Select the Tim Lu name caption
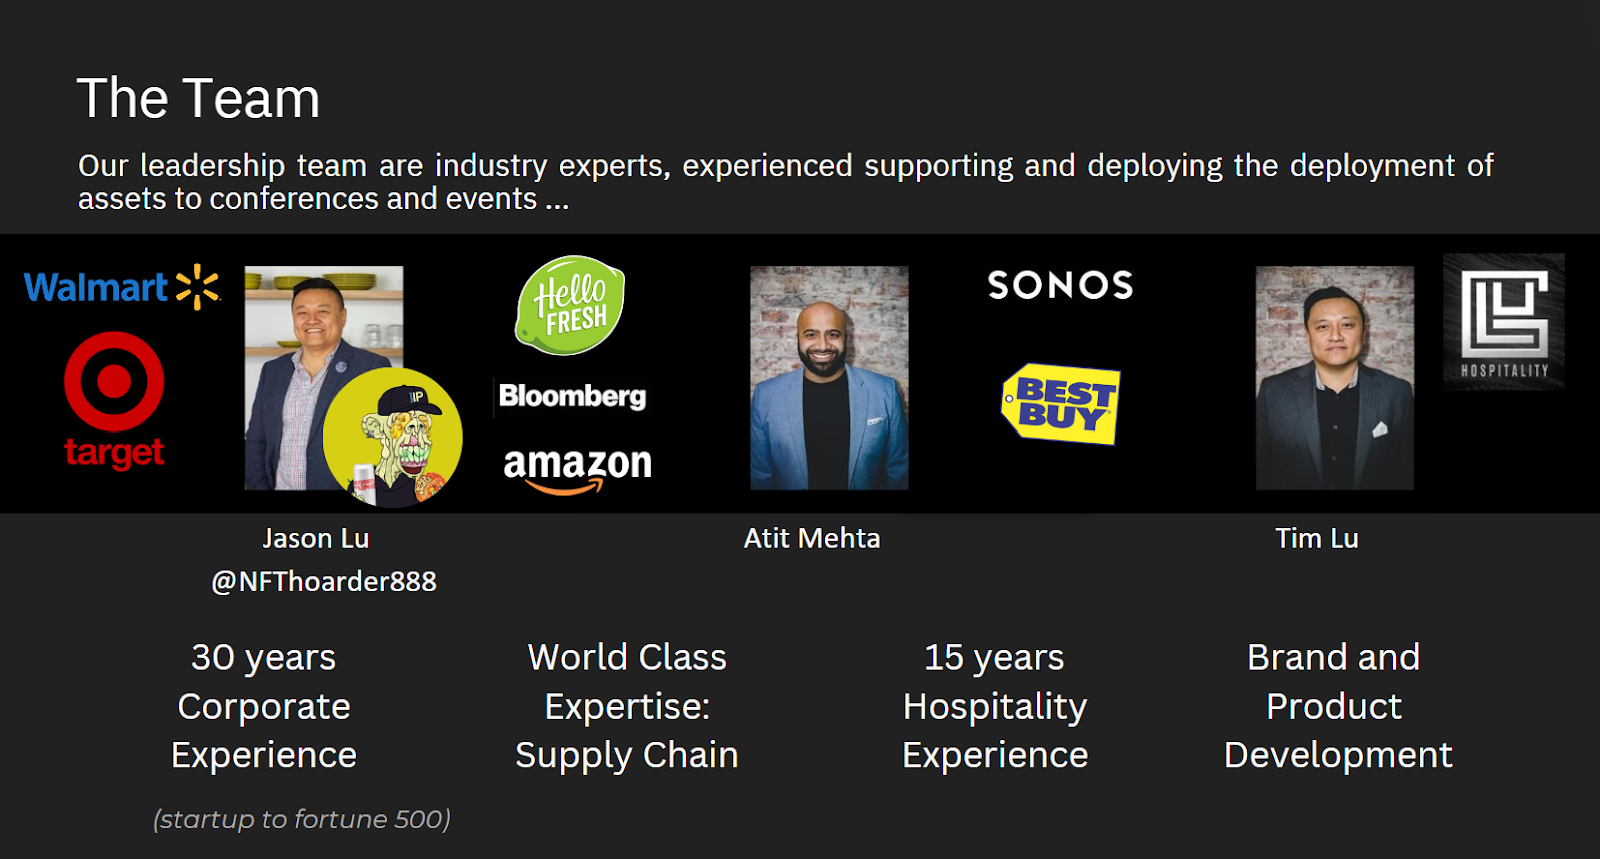Image resolution: width=1600 pixels, height=859 pixels. 1316,539
